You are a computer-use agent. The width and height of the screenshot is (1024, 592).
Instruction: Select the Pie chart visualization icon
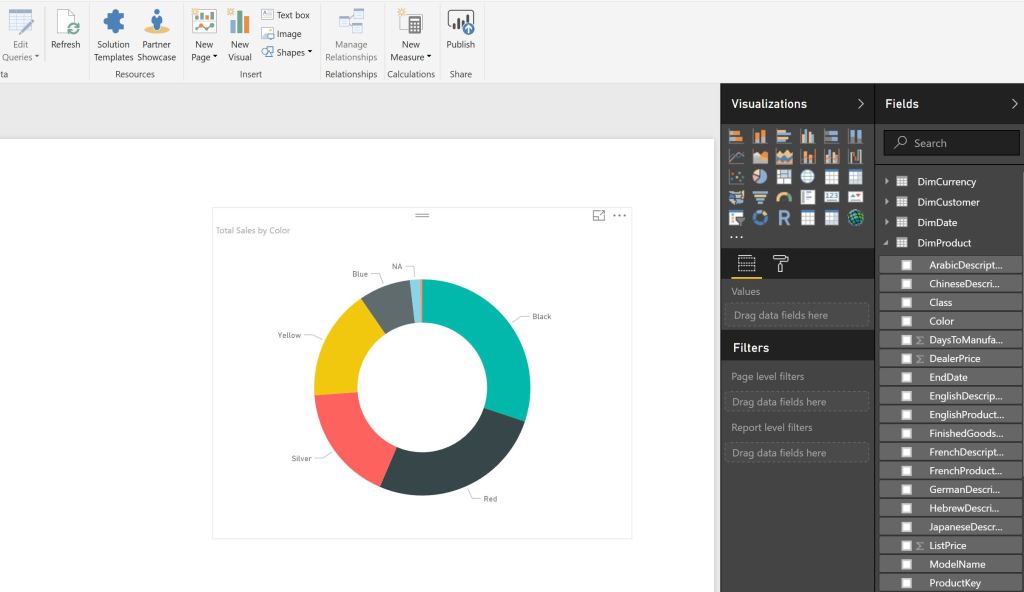coord(760,176)
